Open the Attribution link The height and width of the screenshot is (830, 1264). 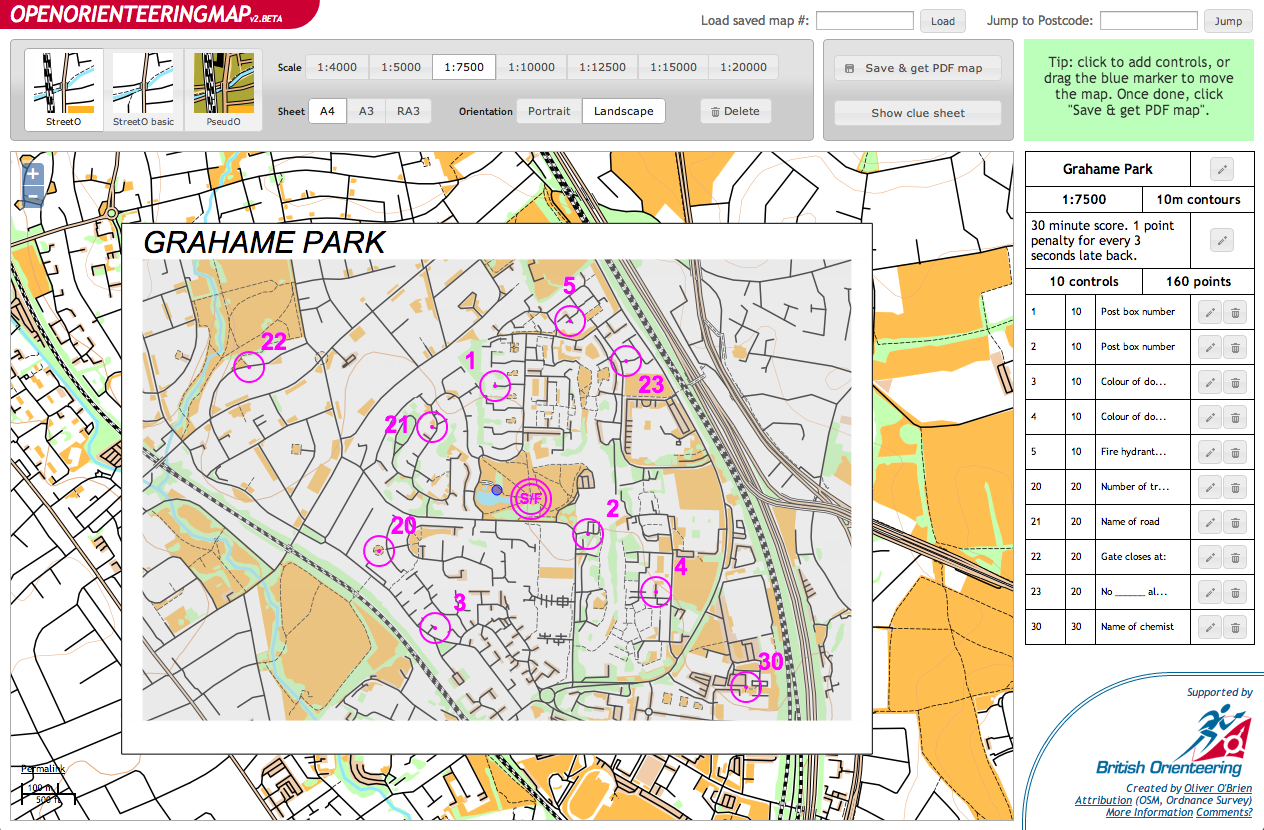(x=1103, y=799)
